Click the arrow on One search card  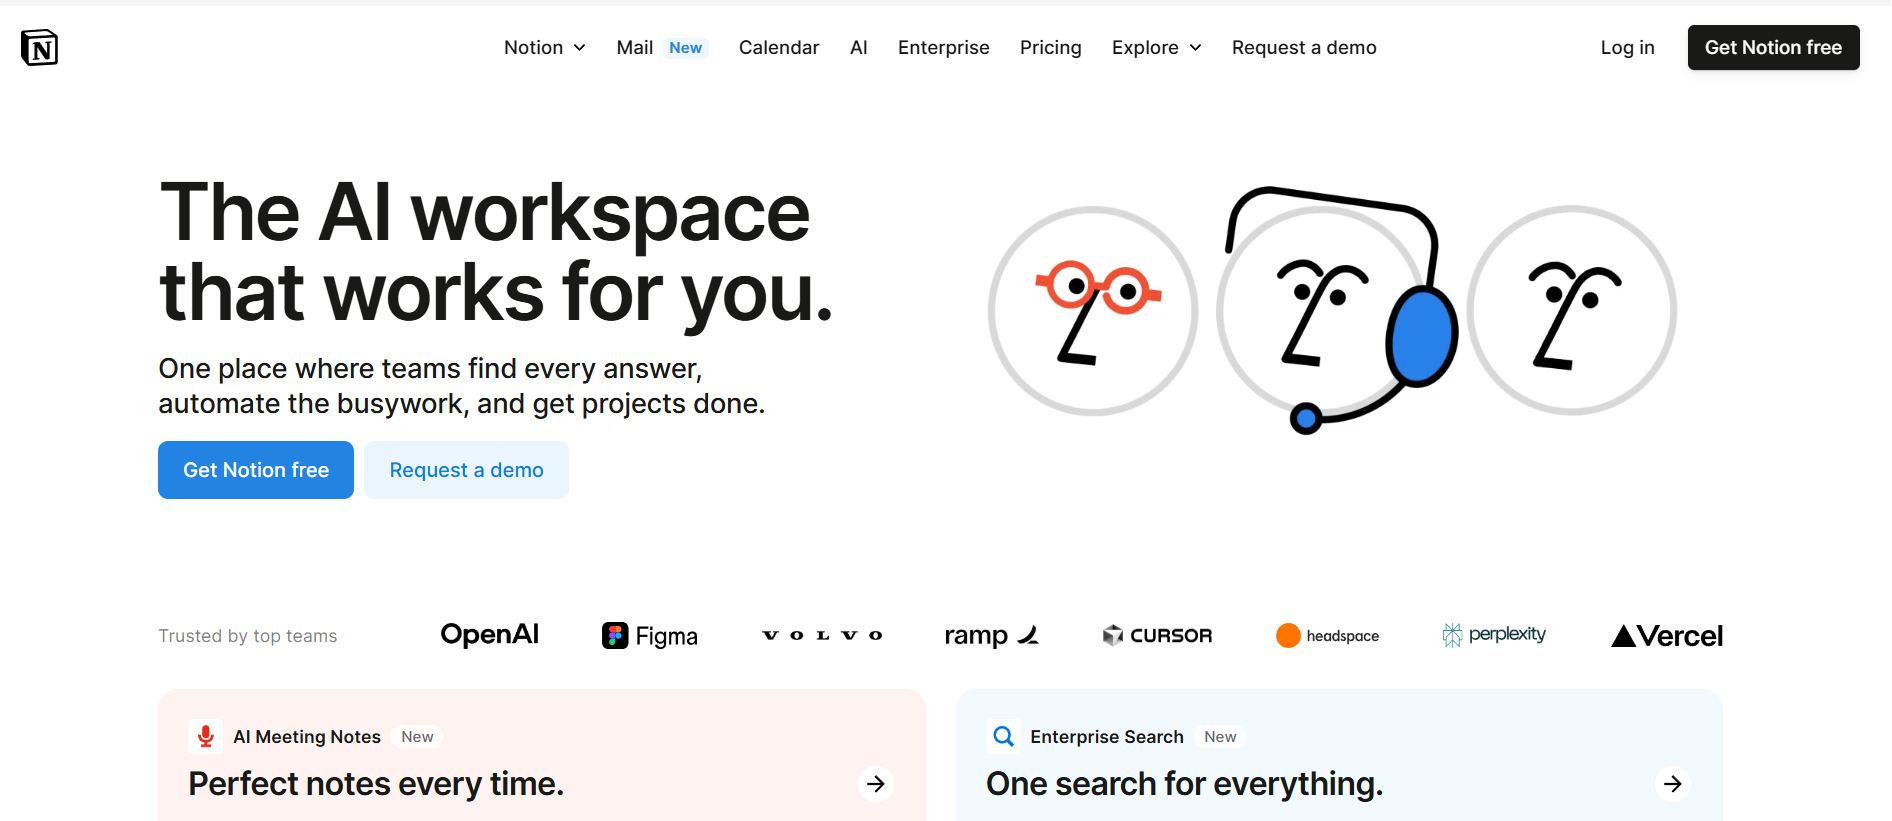point(1673,784)
